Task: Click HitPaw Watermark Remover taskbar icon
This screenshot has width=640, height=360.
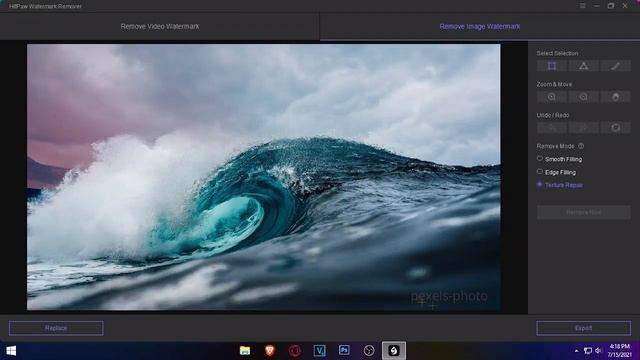Action: [394, 351]
